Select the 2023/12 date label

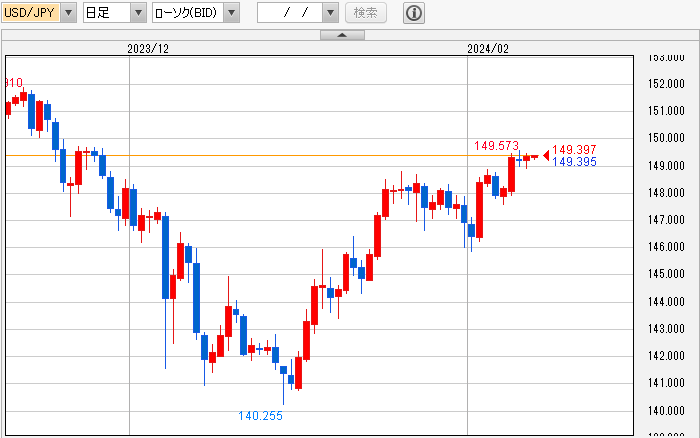(x=148, y=49)
